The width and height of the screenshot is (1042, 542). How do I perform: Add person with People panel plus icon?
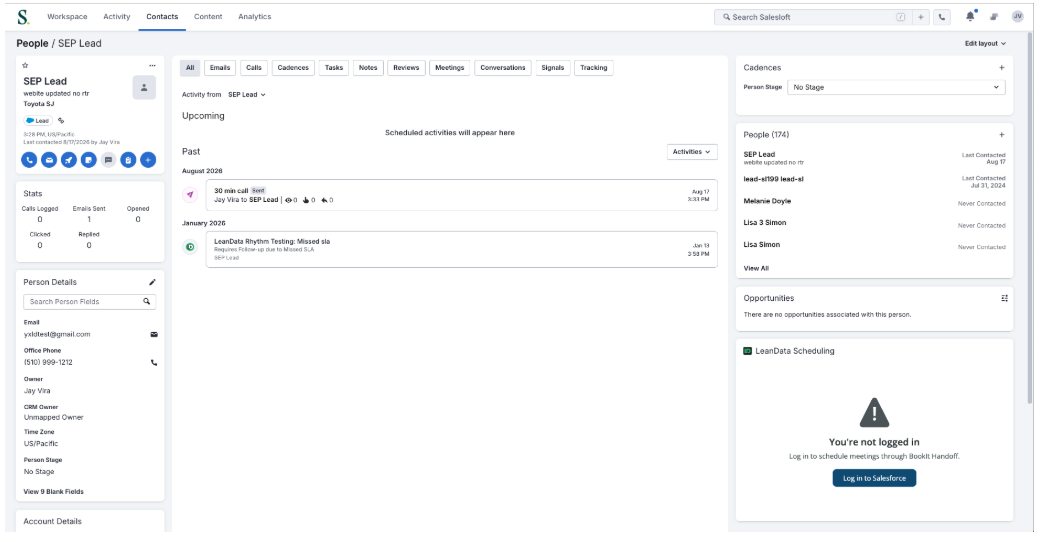click(x=1001, y=135)
